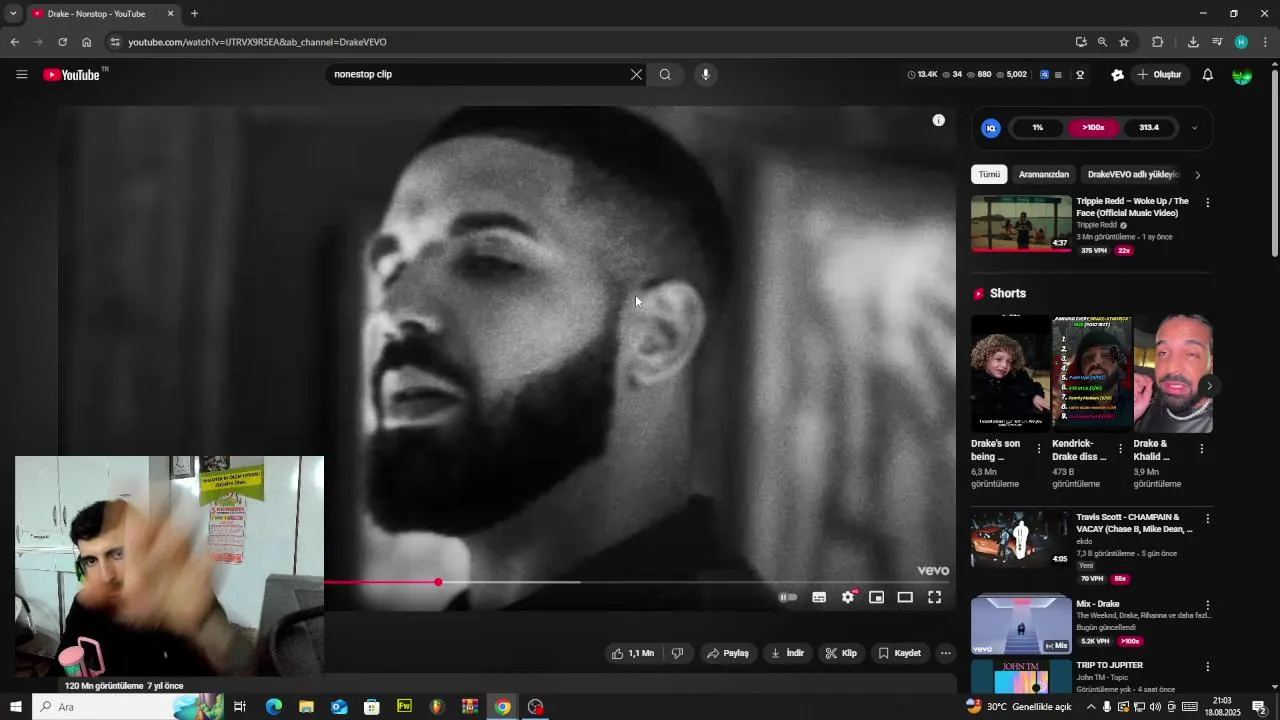Open Travis Scott CHAMPAIN & VACAY video title
This screenshot has width=1280, height=720.
[1134, 523]
